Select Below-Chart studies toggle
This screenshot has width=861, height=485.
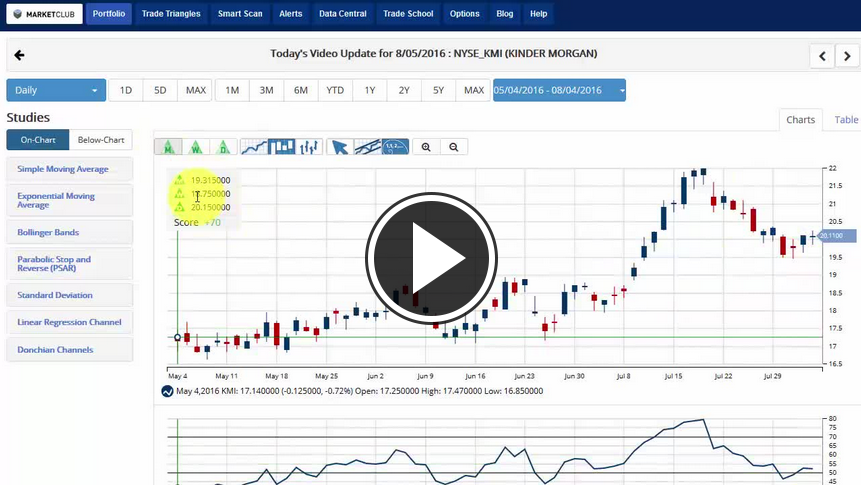pyautogui.click(x=101, y=140)
